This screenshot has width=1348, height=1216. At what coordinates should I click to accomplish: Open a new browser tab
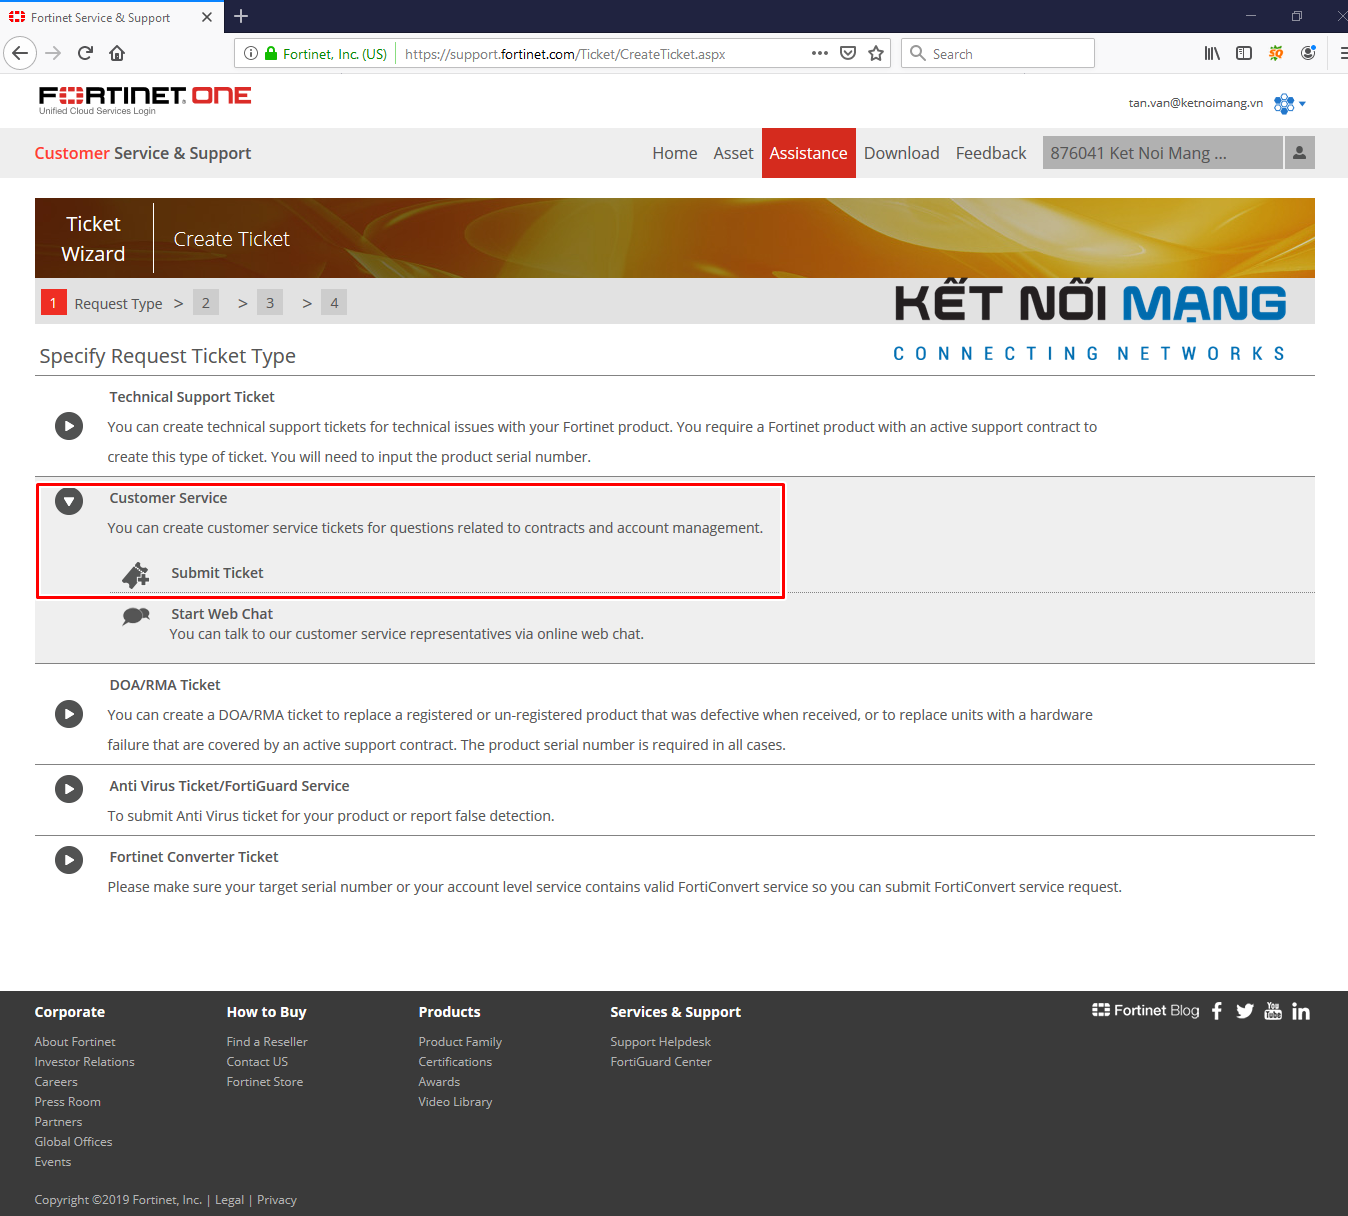tap(241, 16)
